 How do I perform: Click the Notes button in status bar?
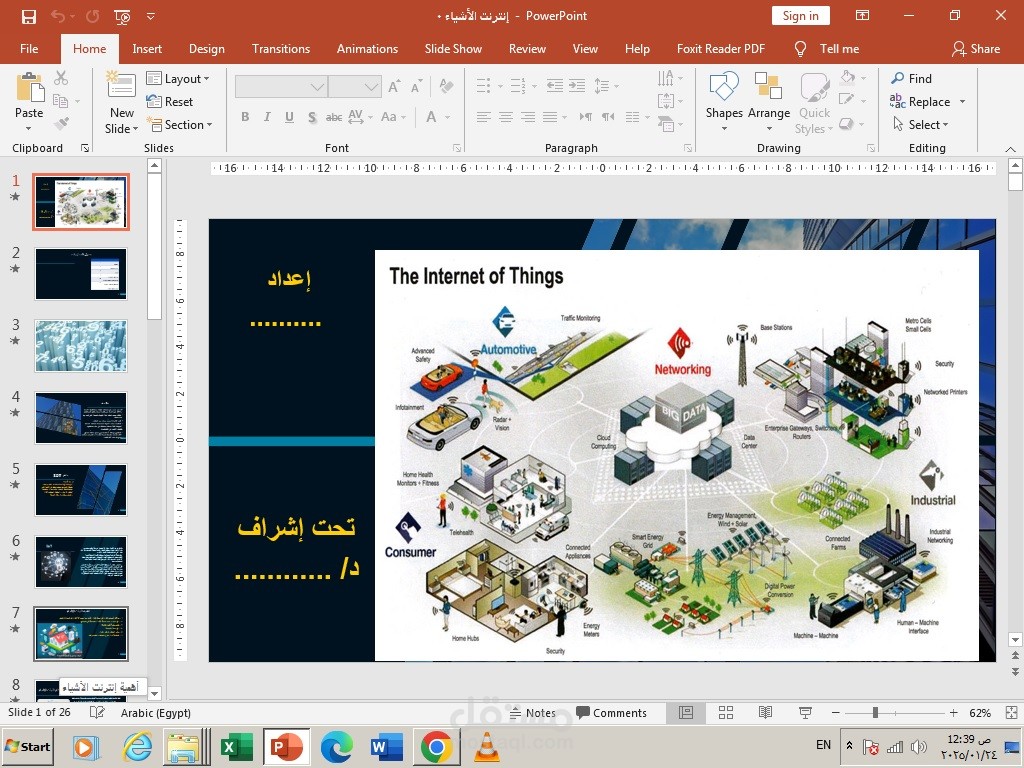click(x=532, y=713)
